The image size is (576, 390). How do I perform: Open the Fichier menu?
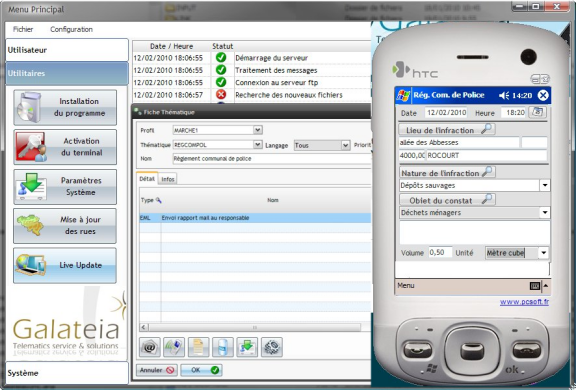pyautogui.click(x=23, y=29)
